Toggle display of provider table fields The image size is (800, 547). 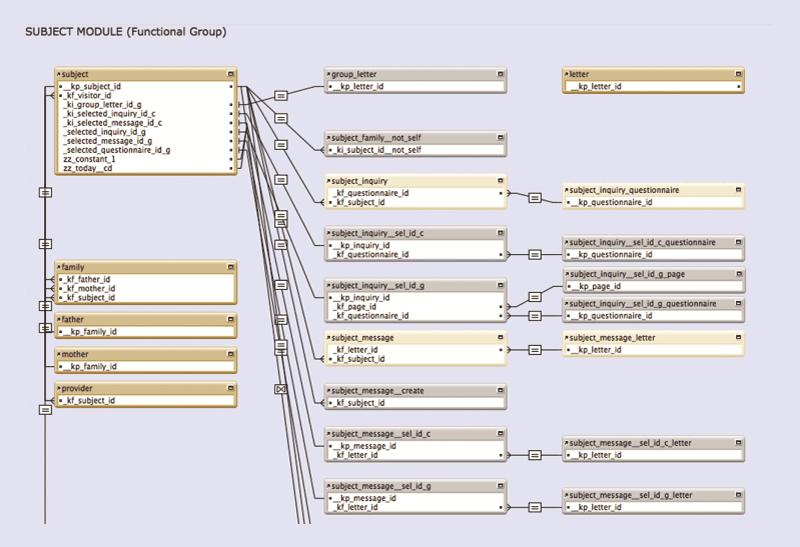pyautogui.click(x=231, y=388)
